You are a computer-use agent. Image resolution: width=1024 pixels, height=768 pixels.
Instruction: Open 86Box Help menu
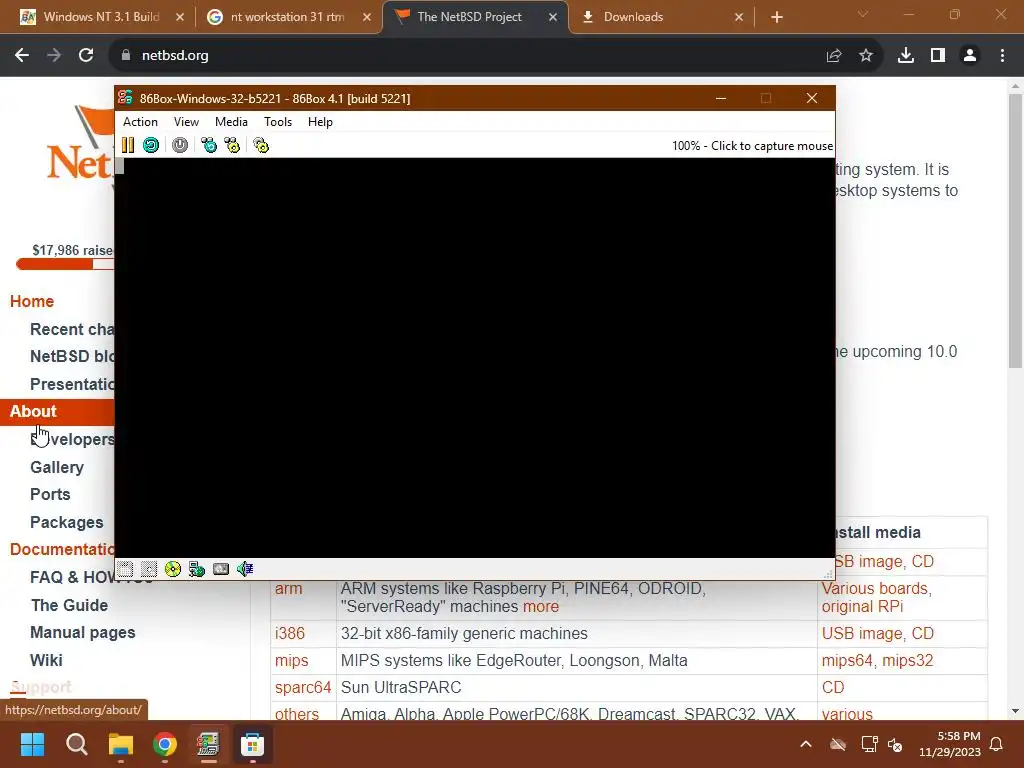click(320, 121)
